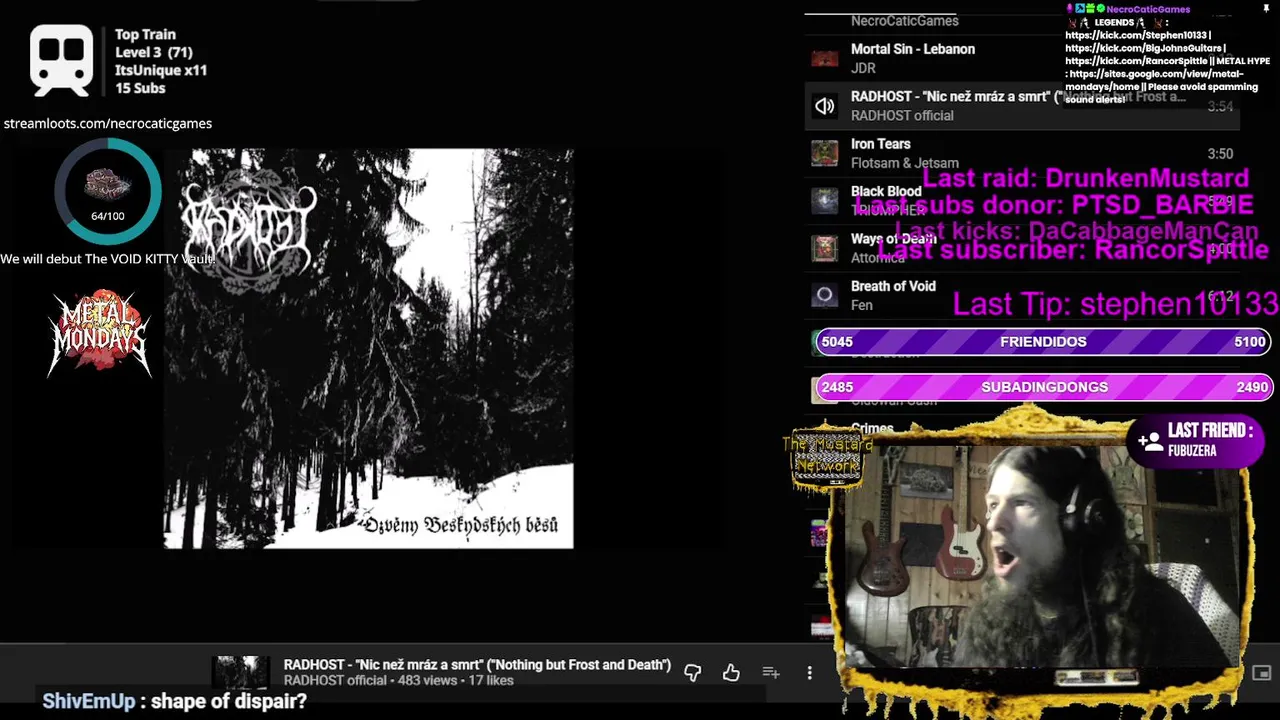Open Mortal Sin - Lebanon thumbnail in queue
Image resolution: width=1280 pixels, height=720 pixels.
coord(824,58)
